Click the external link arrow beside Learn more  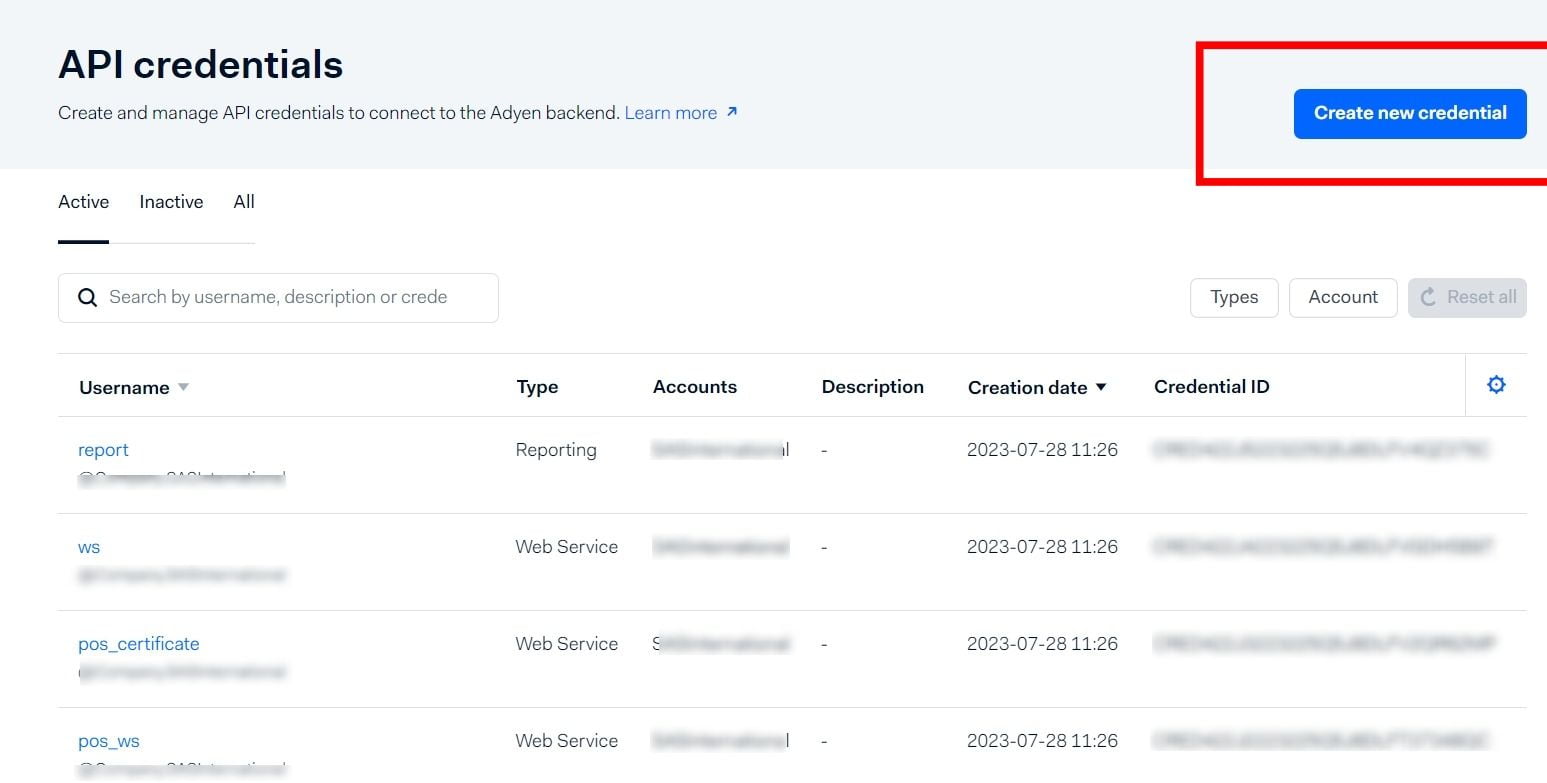(731, 112)
